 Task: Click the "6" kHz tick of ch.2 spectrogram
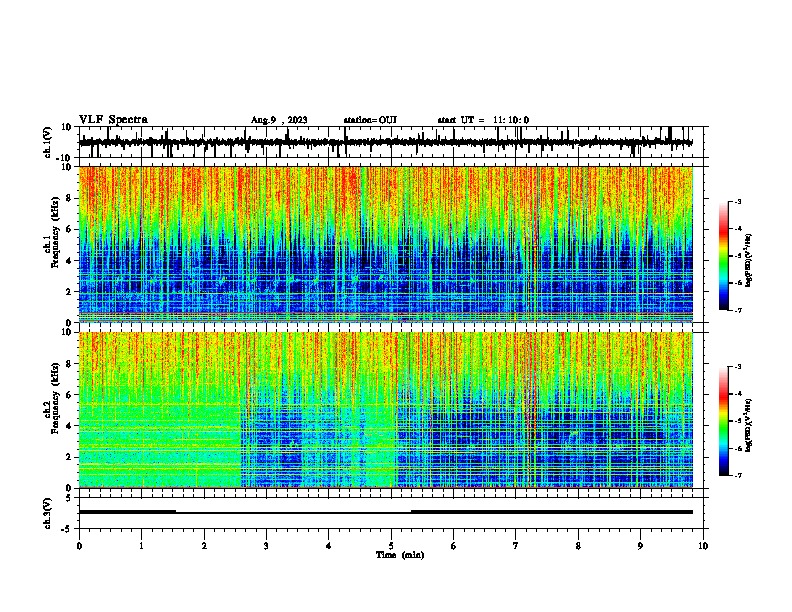click(69, 395)
